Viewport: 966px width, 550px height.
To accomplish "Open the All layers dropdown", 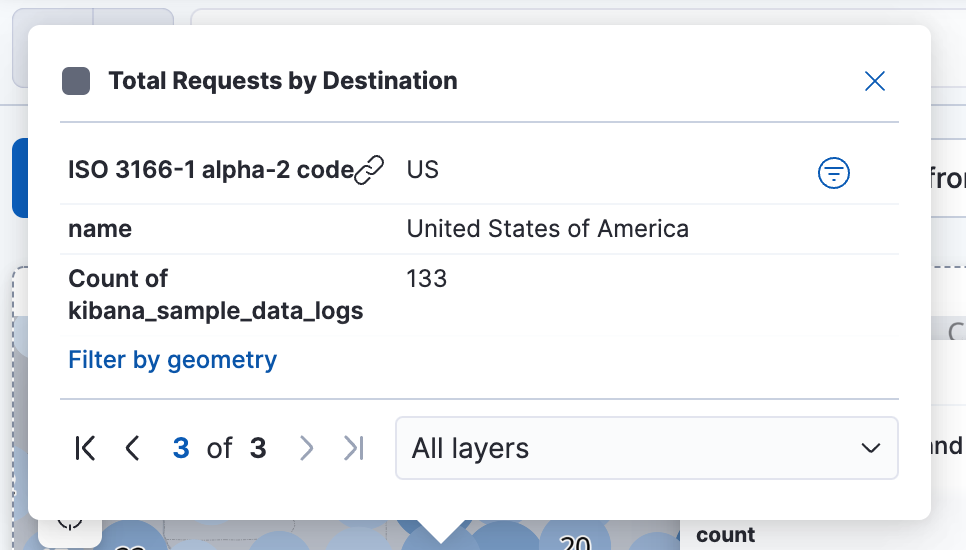I will [646, 449].
